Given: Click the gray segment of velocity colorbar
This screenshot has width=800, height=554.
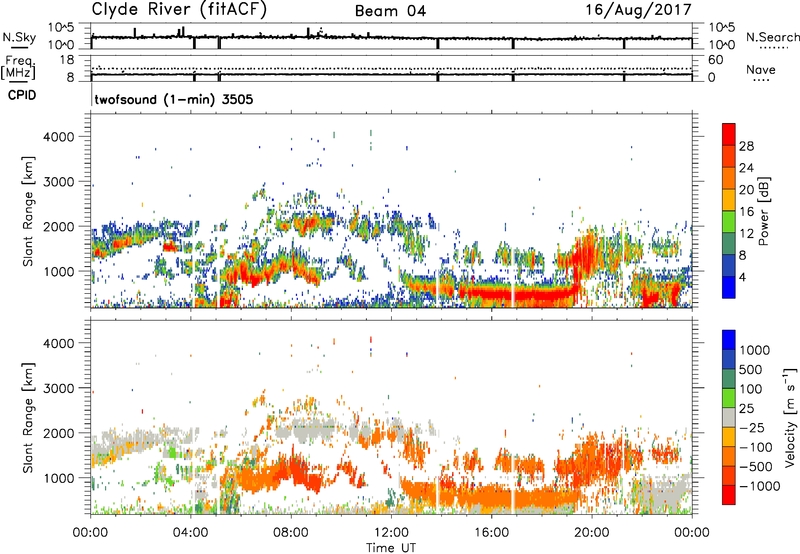Looking at the screenshot, I should click(729, 417).
